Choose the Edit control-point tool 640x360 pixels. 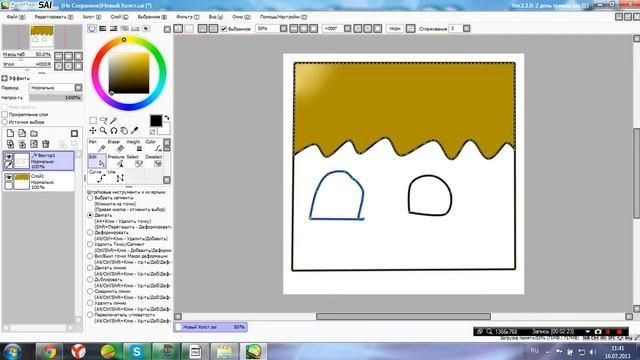tap(97, 161)
